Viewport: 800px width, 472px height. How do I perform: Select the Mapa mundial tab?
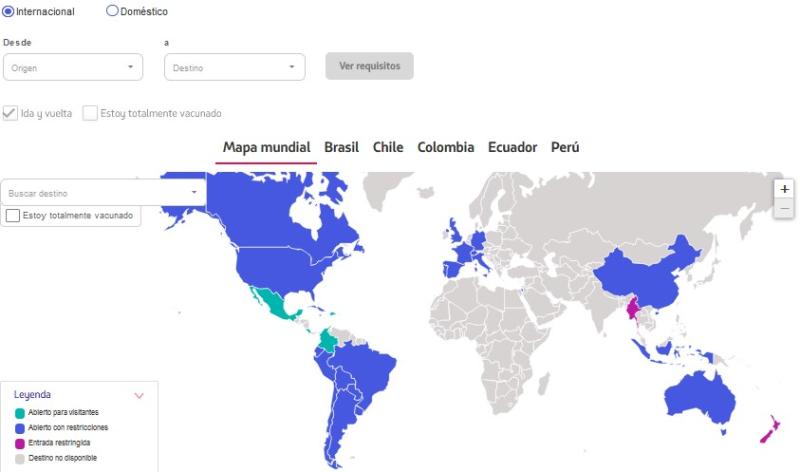(x=266, y=147)
